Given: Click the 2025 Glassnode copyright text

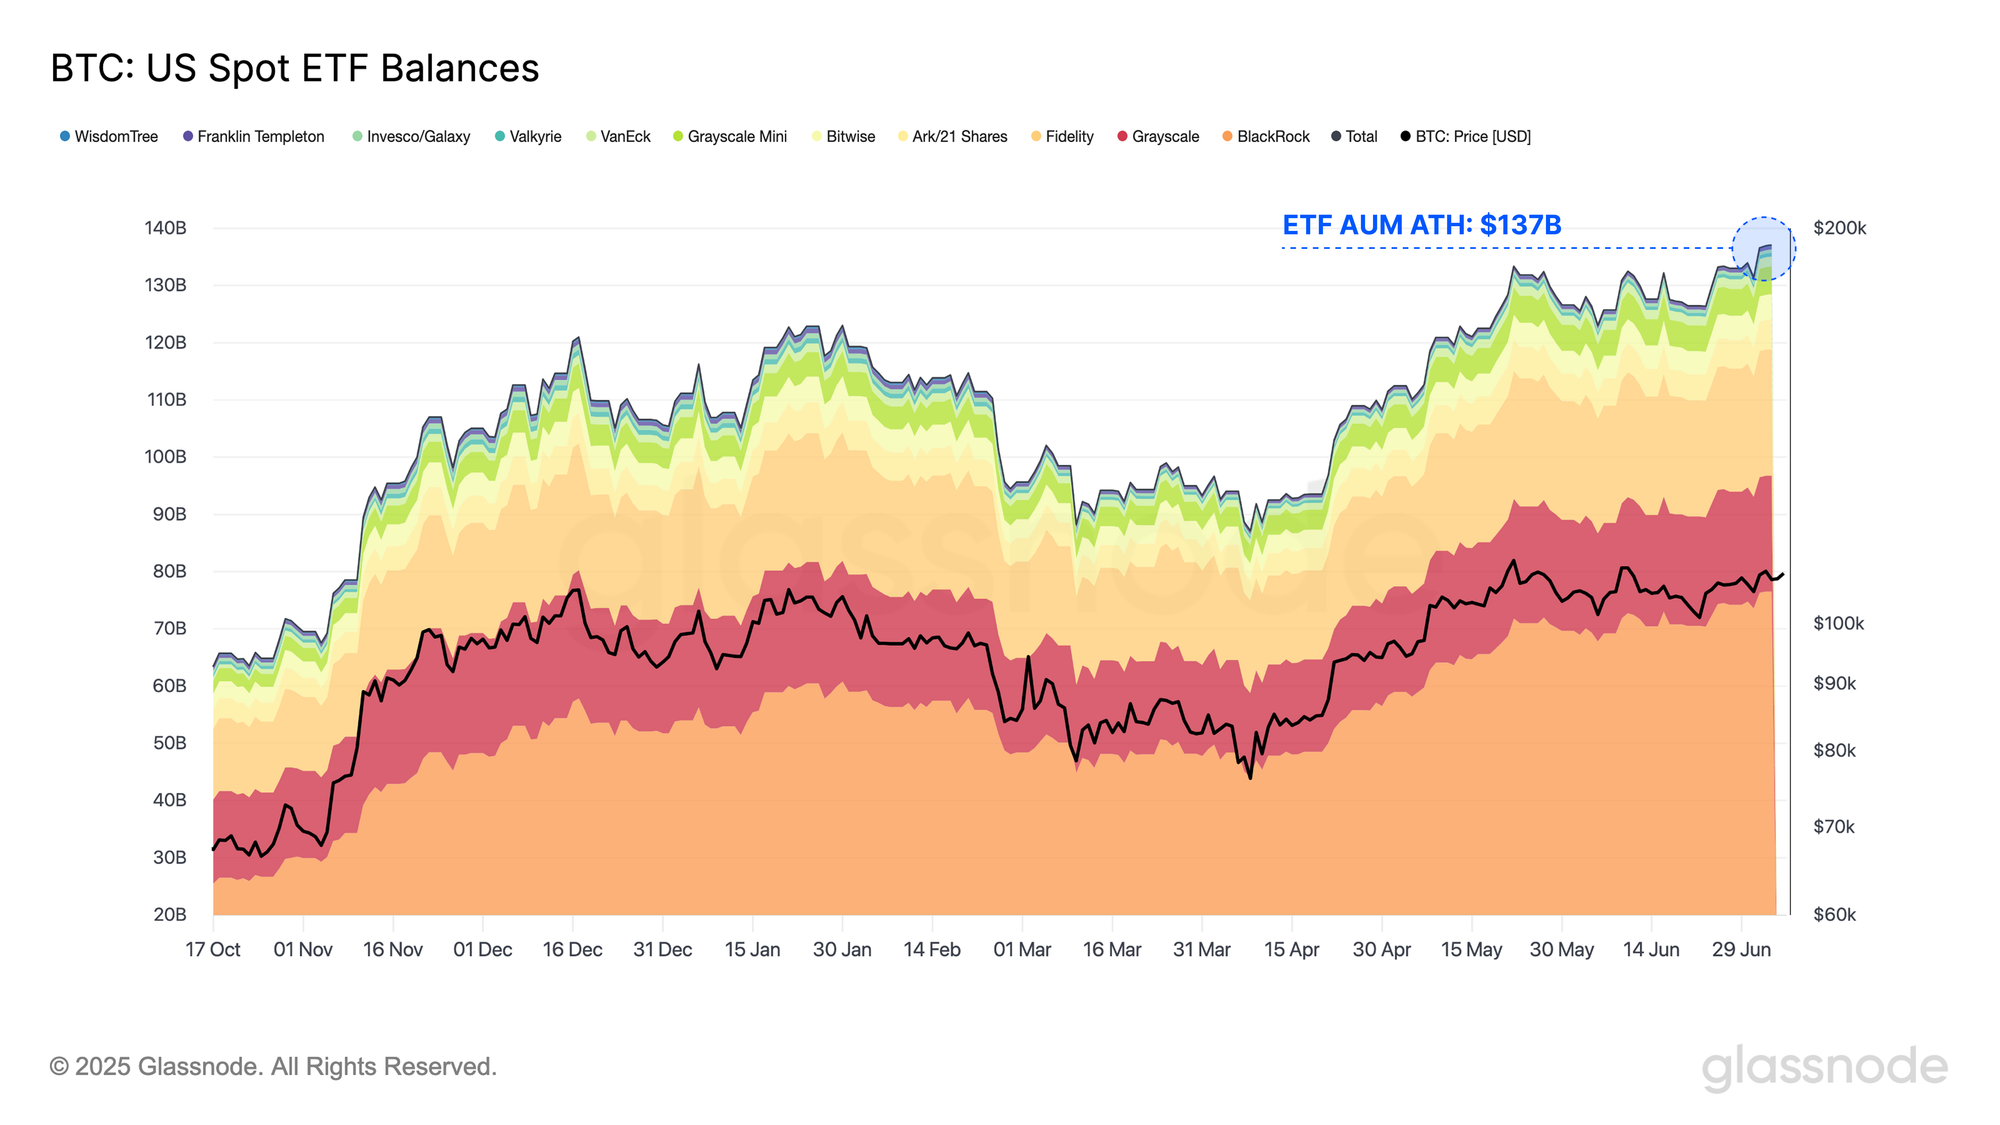Looking at the screenshot, I should click(x=273, y=1067).
